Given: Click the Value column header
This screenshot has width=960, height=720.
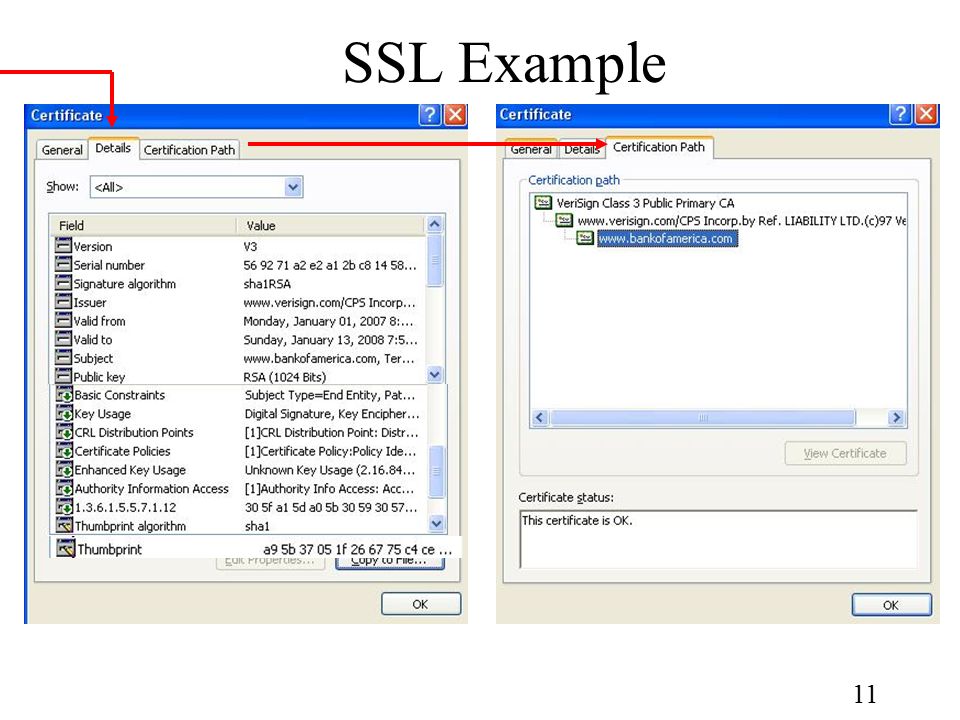Looking at the screenshot, I should pos(331,225).
